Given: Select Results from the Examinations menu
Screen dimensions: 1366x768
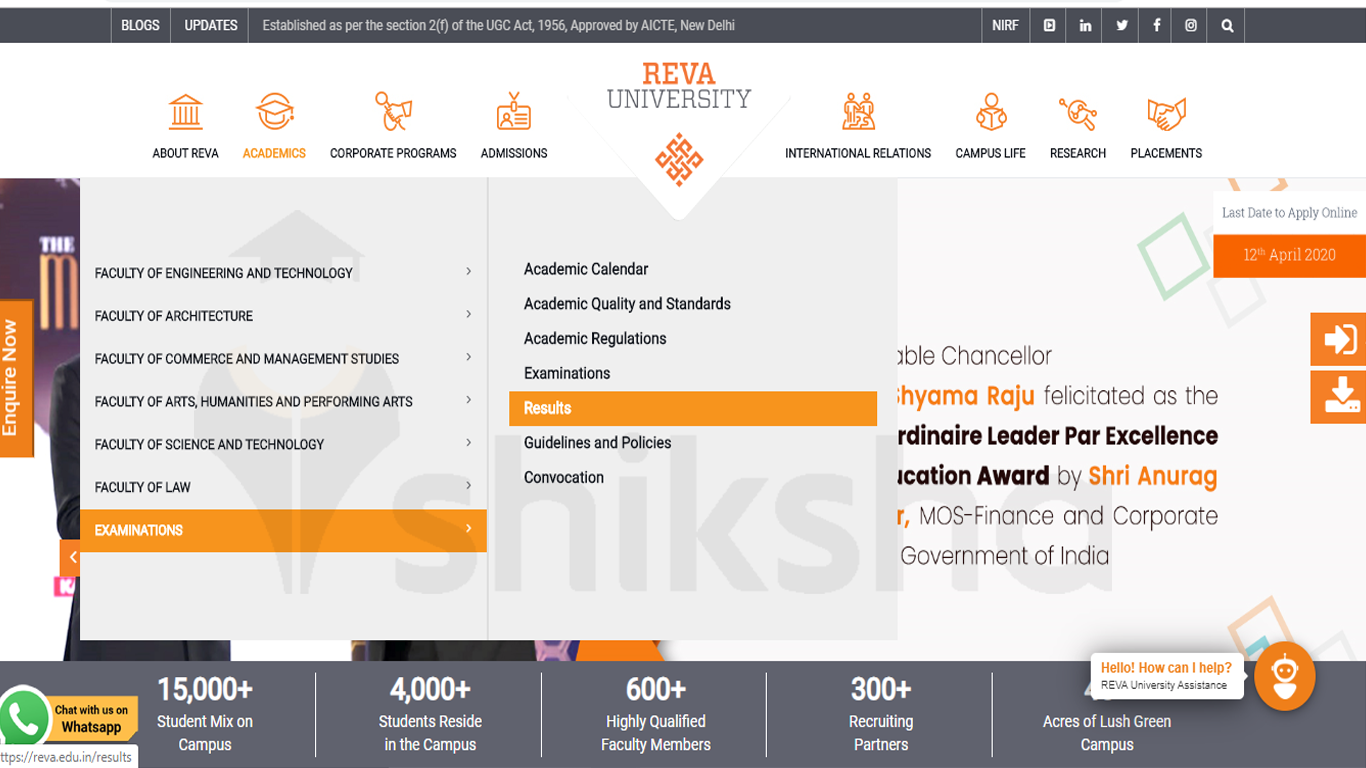Looking at the screenshot, I should (547, 408).
